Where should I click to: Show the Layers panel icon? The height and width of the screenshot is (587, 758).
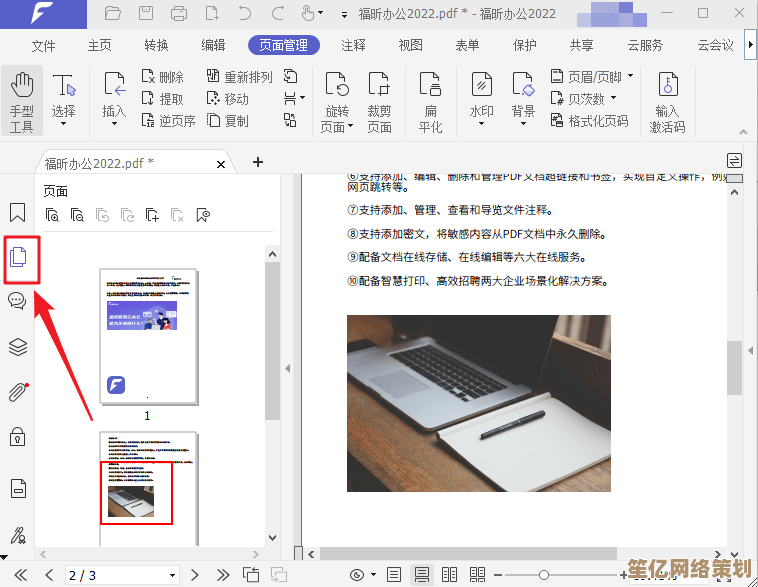click(17, 347)
